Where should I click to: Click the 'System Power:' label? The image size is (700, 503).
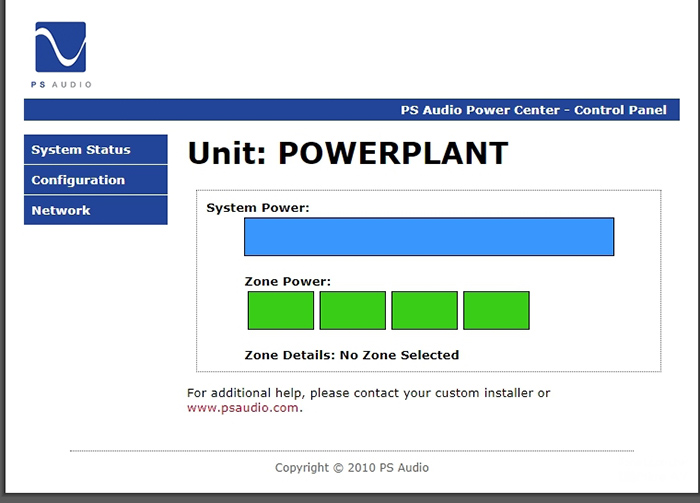coord(258,208)
